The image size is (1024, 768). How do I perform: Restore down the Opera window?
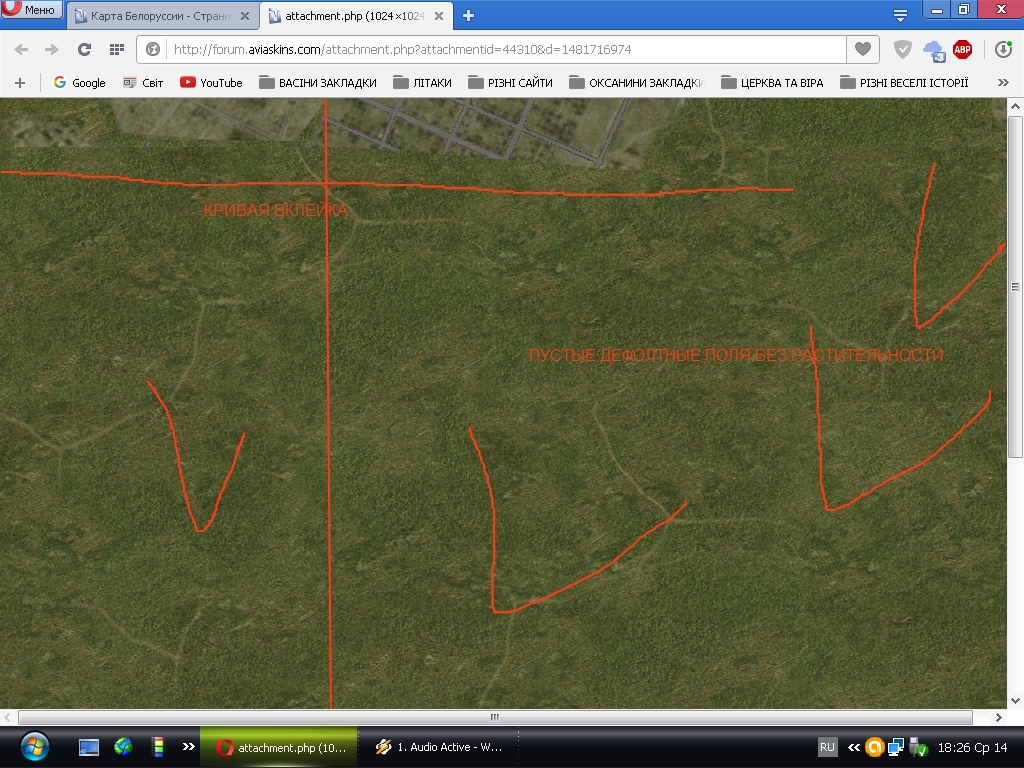click(x=964, y=9)
